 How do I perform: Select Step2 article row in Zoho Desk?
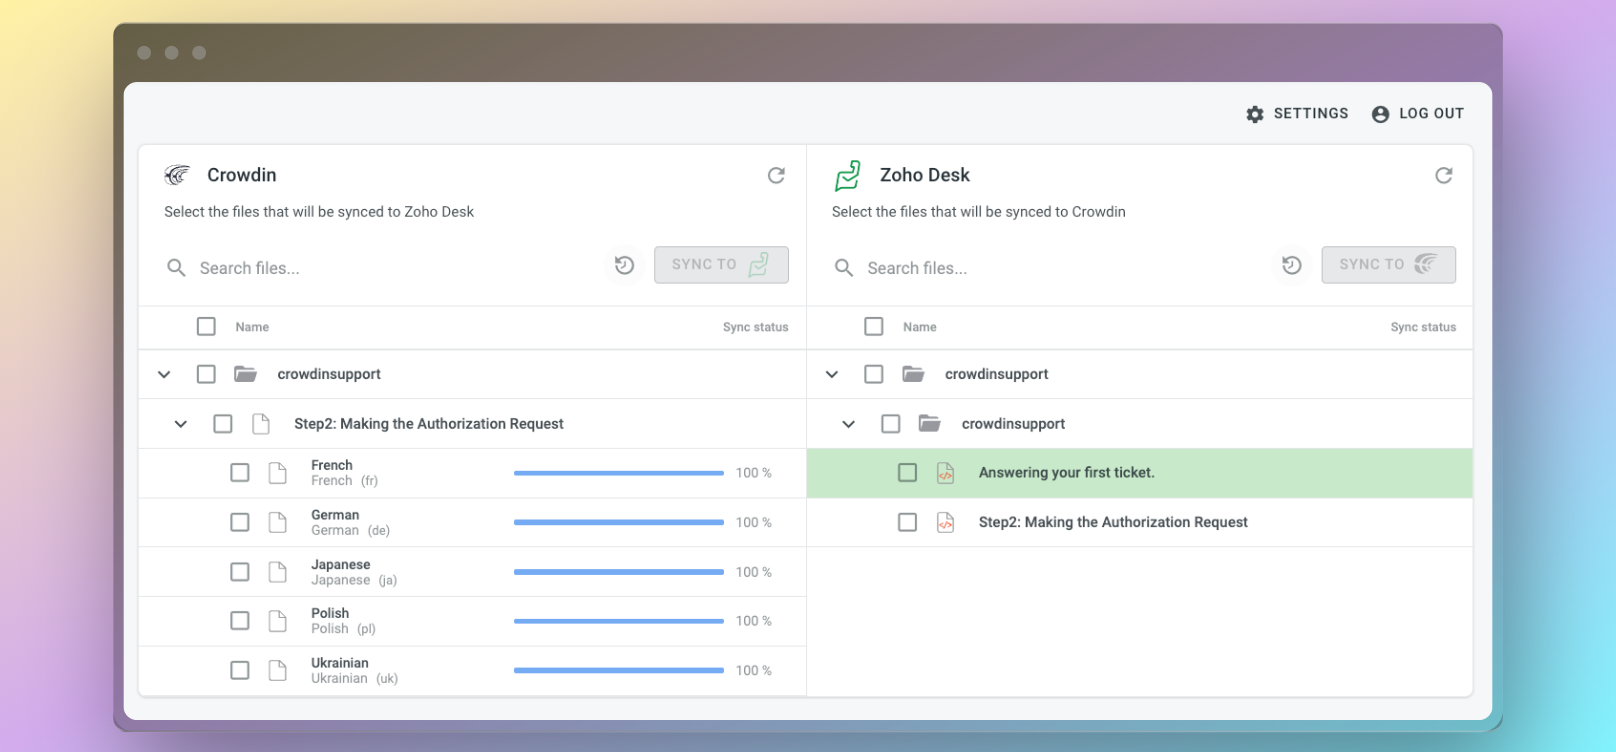point(1140,522)
